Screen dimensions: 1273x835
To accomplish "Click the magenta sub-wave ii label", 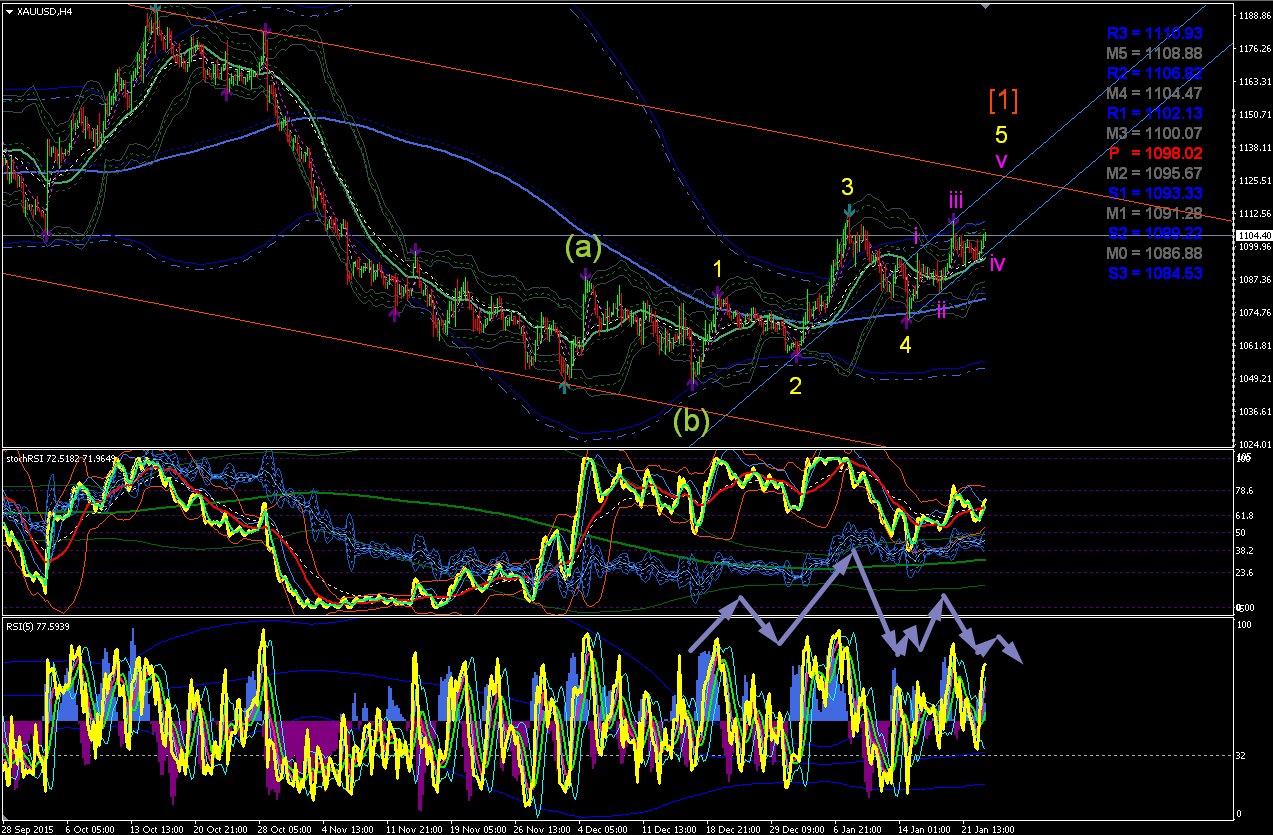I will pos(941,310).
